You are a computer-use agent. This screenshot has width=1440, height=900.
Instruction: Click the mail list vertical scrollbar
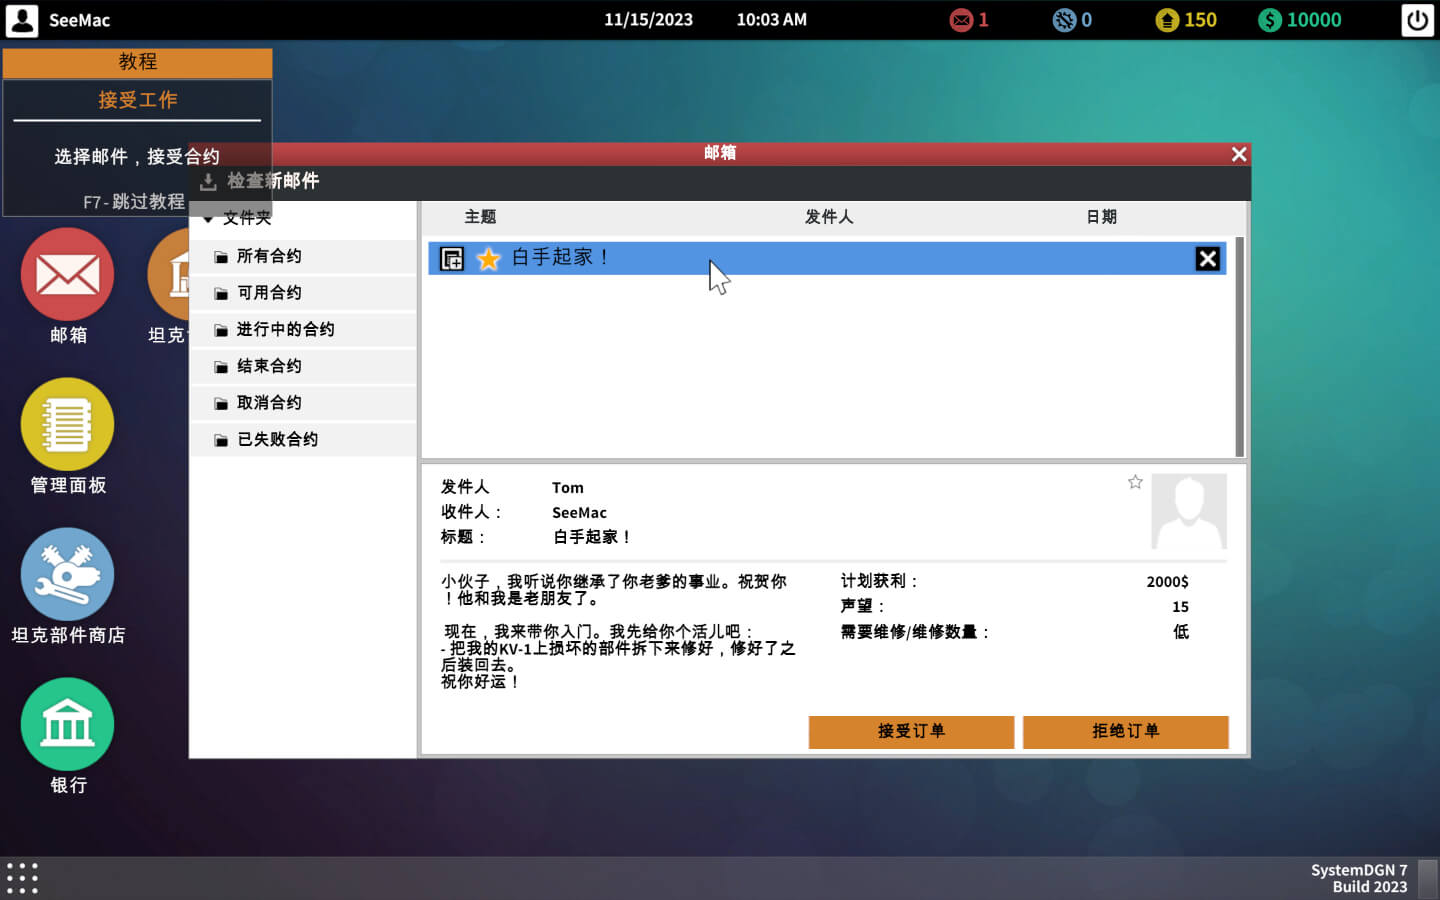[1239, 346]
